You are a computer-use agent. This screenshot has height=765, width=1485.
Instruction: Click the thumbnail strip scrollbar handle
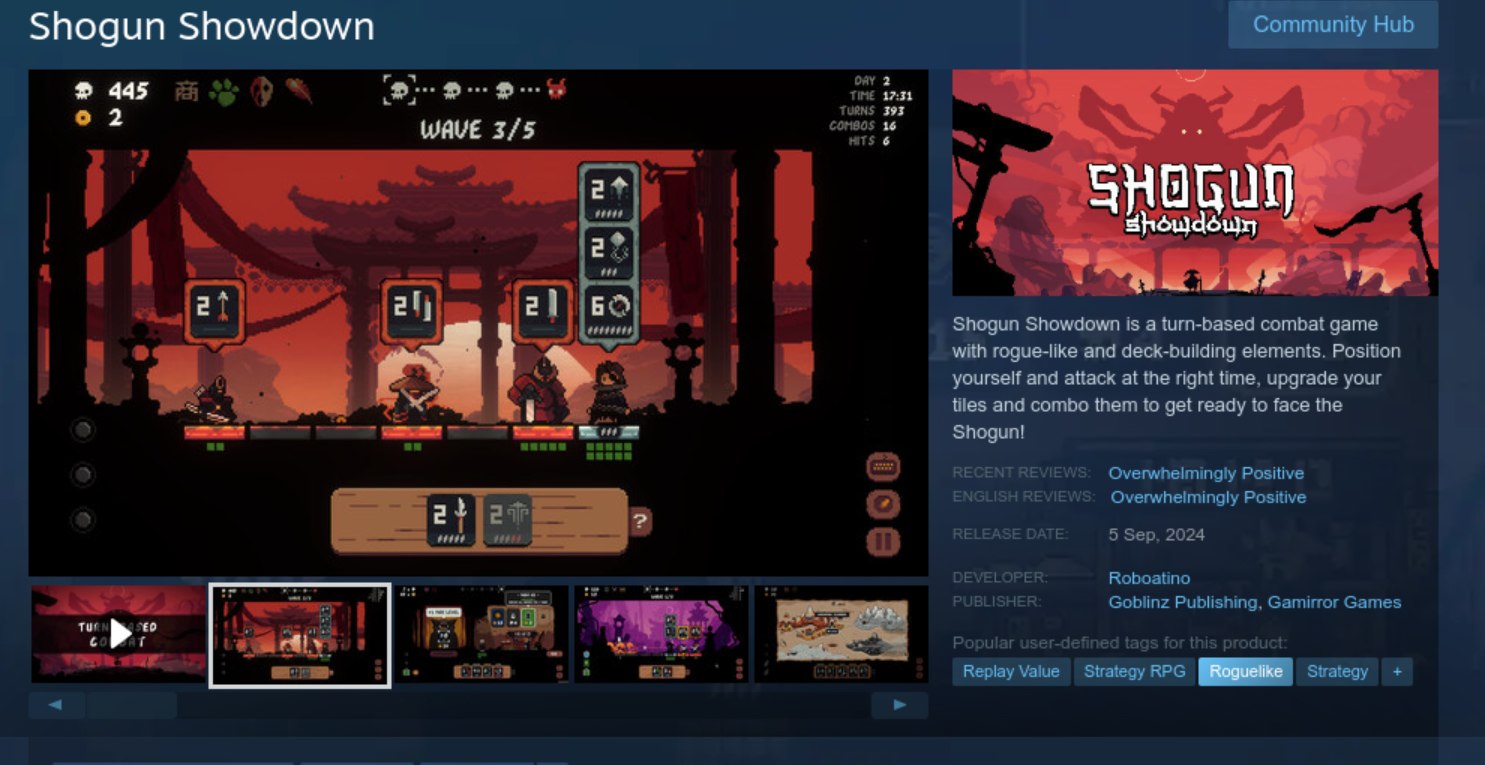tap(132, 705)
